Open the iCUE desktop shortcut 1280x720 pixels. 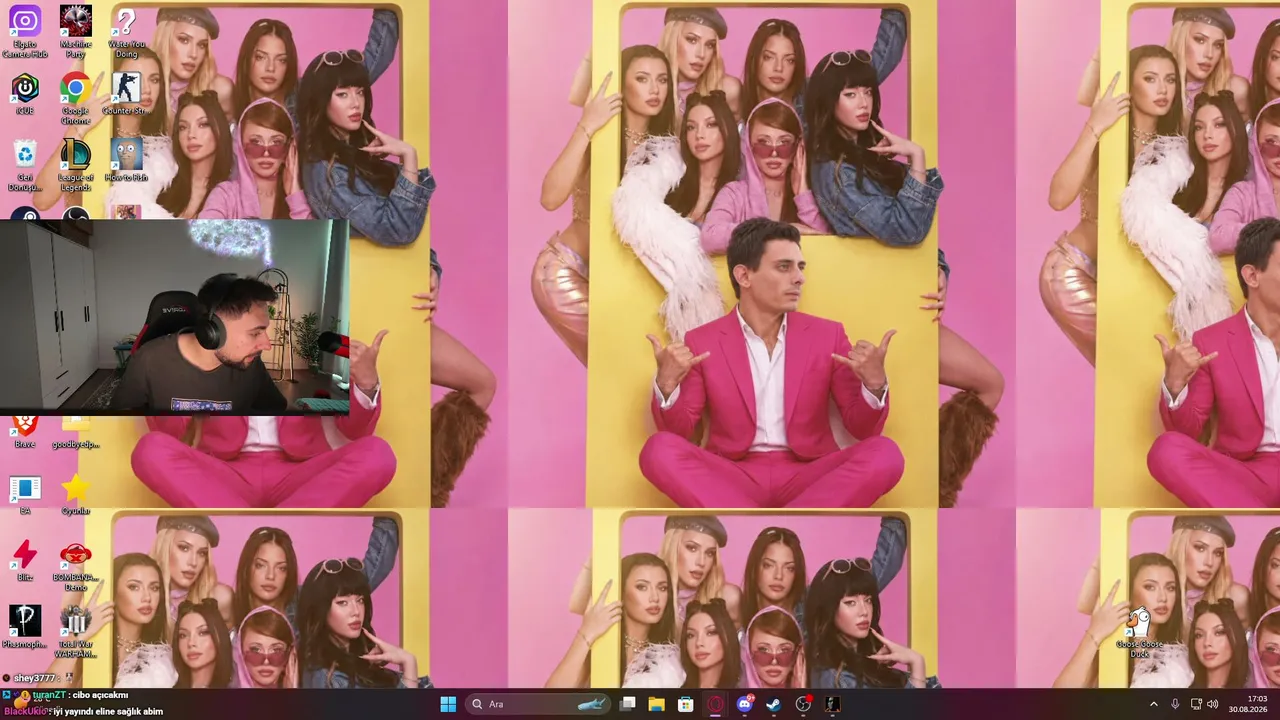[25, 93]
